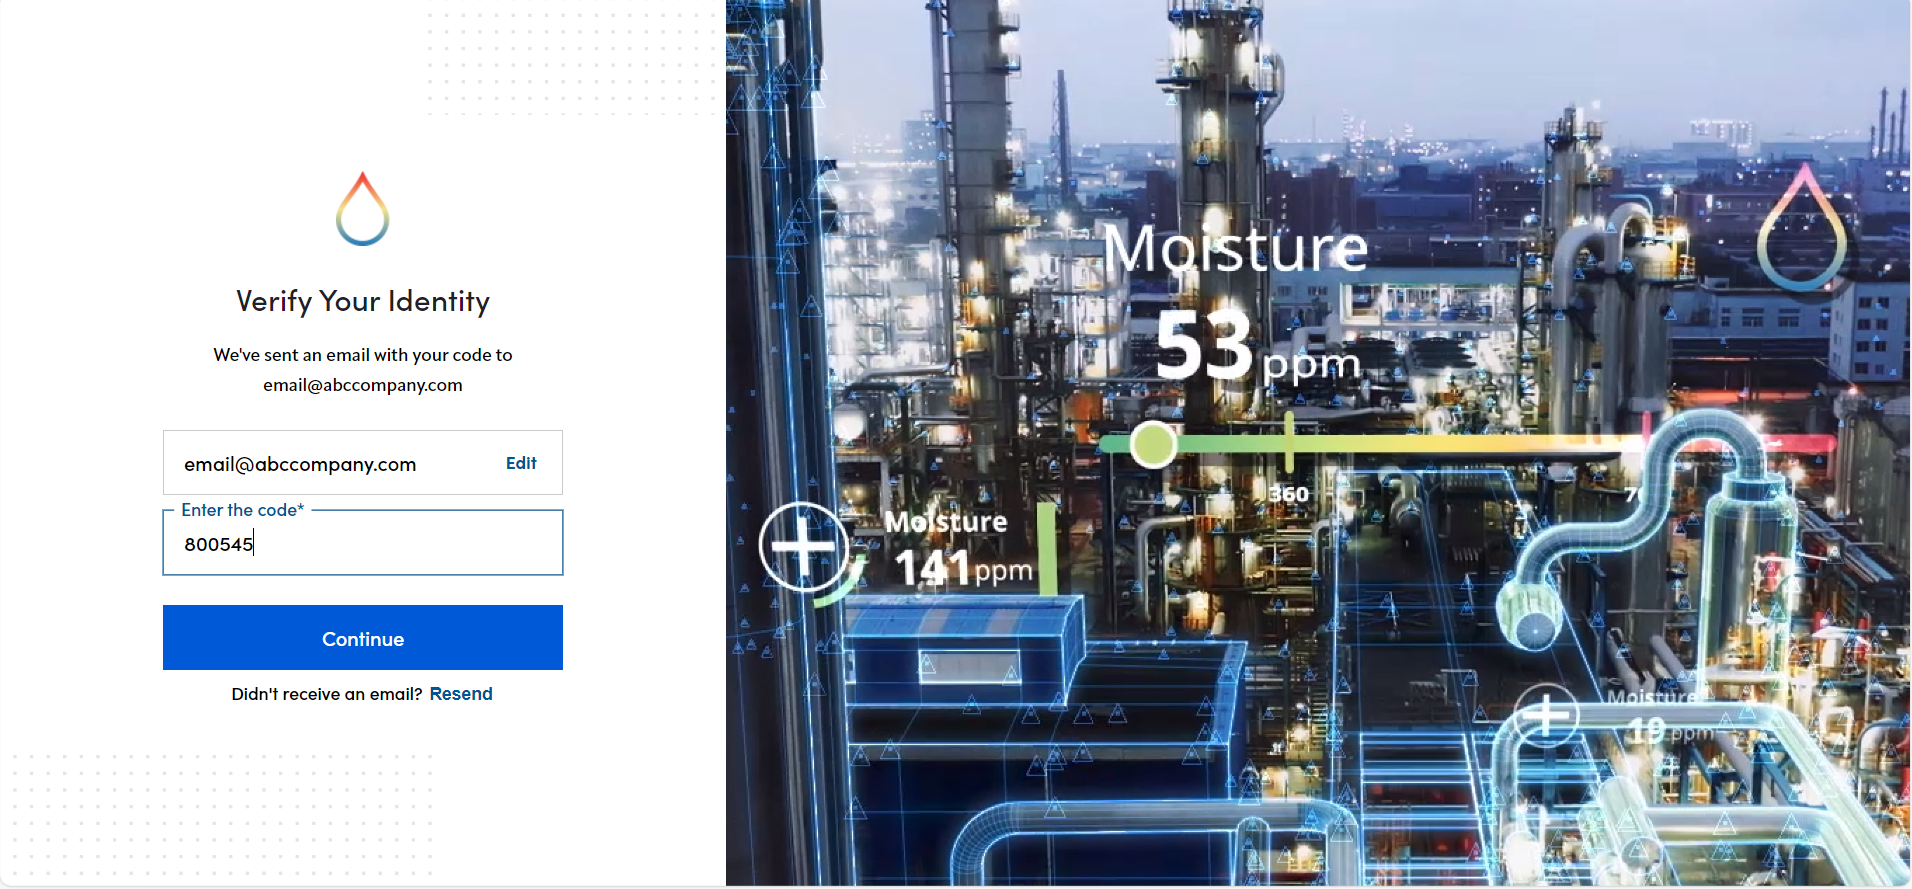
Task: Focus the Enter the code input field
Action: click(363, 544)
